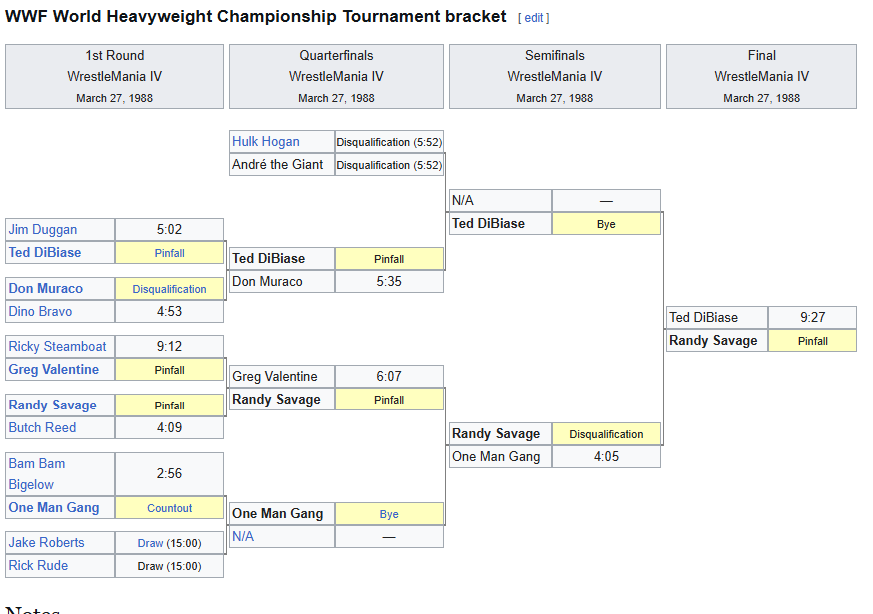The image size is (873, 614).
Task: Open the Don Muraco 1st Round link
Action: [x=46, y=288]
